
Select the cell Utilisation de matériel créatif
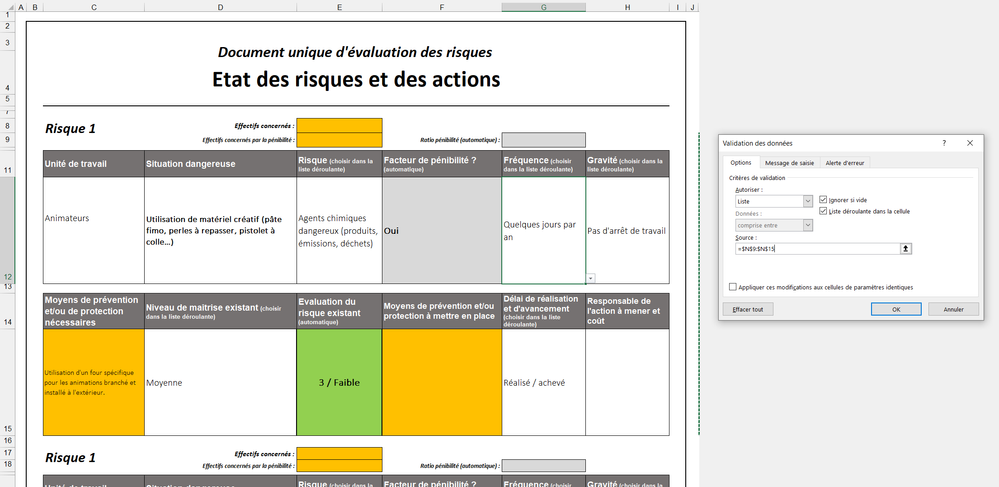click(220, 230)
